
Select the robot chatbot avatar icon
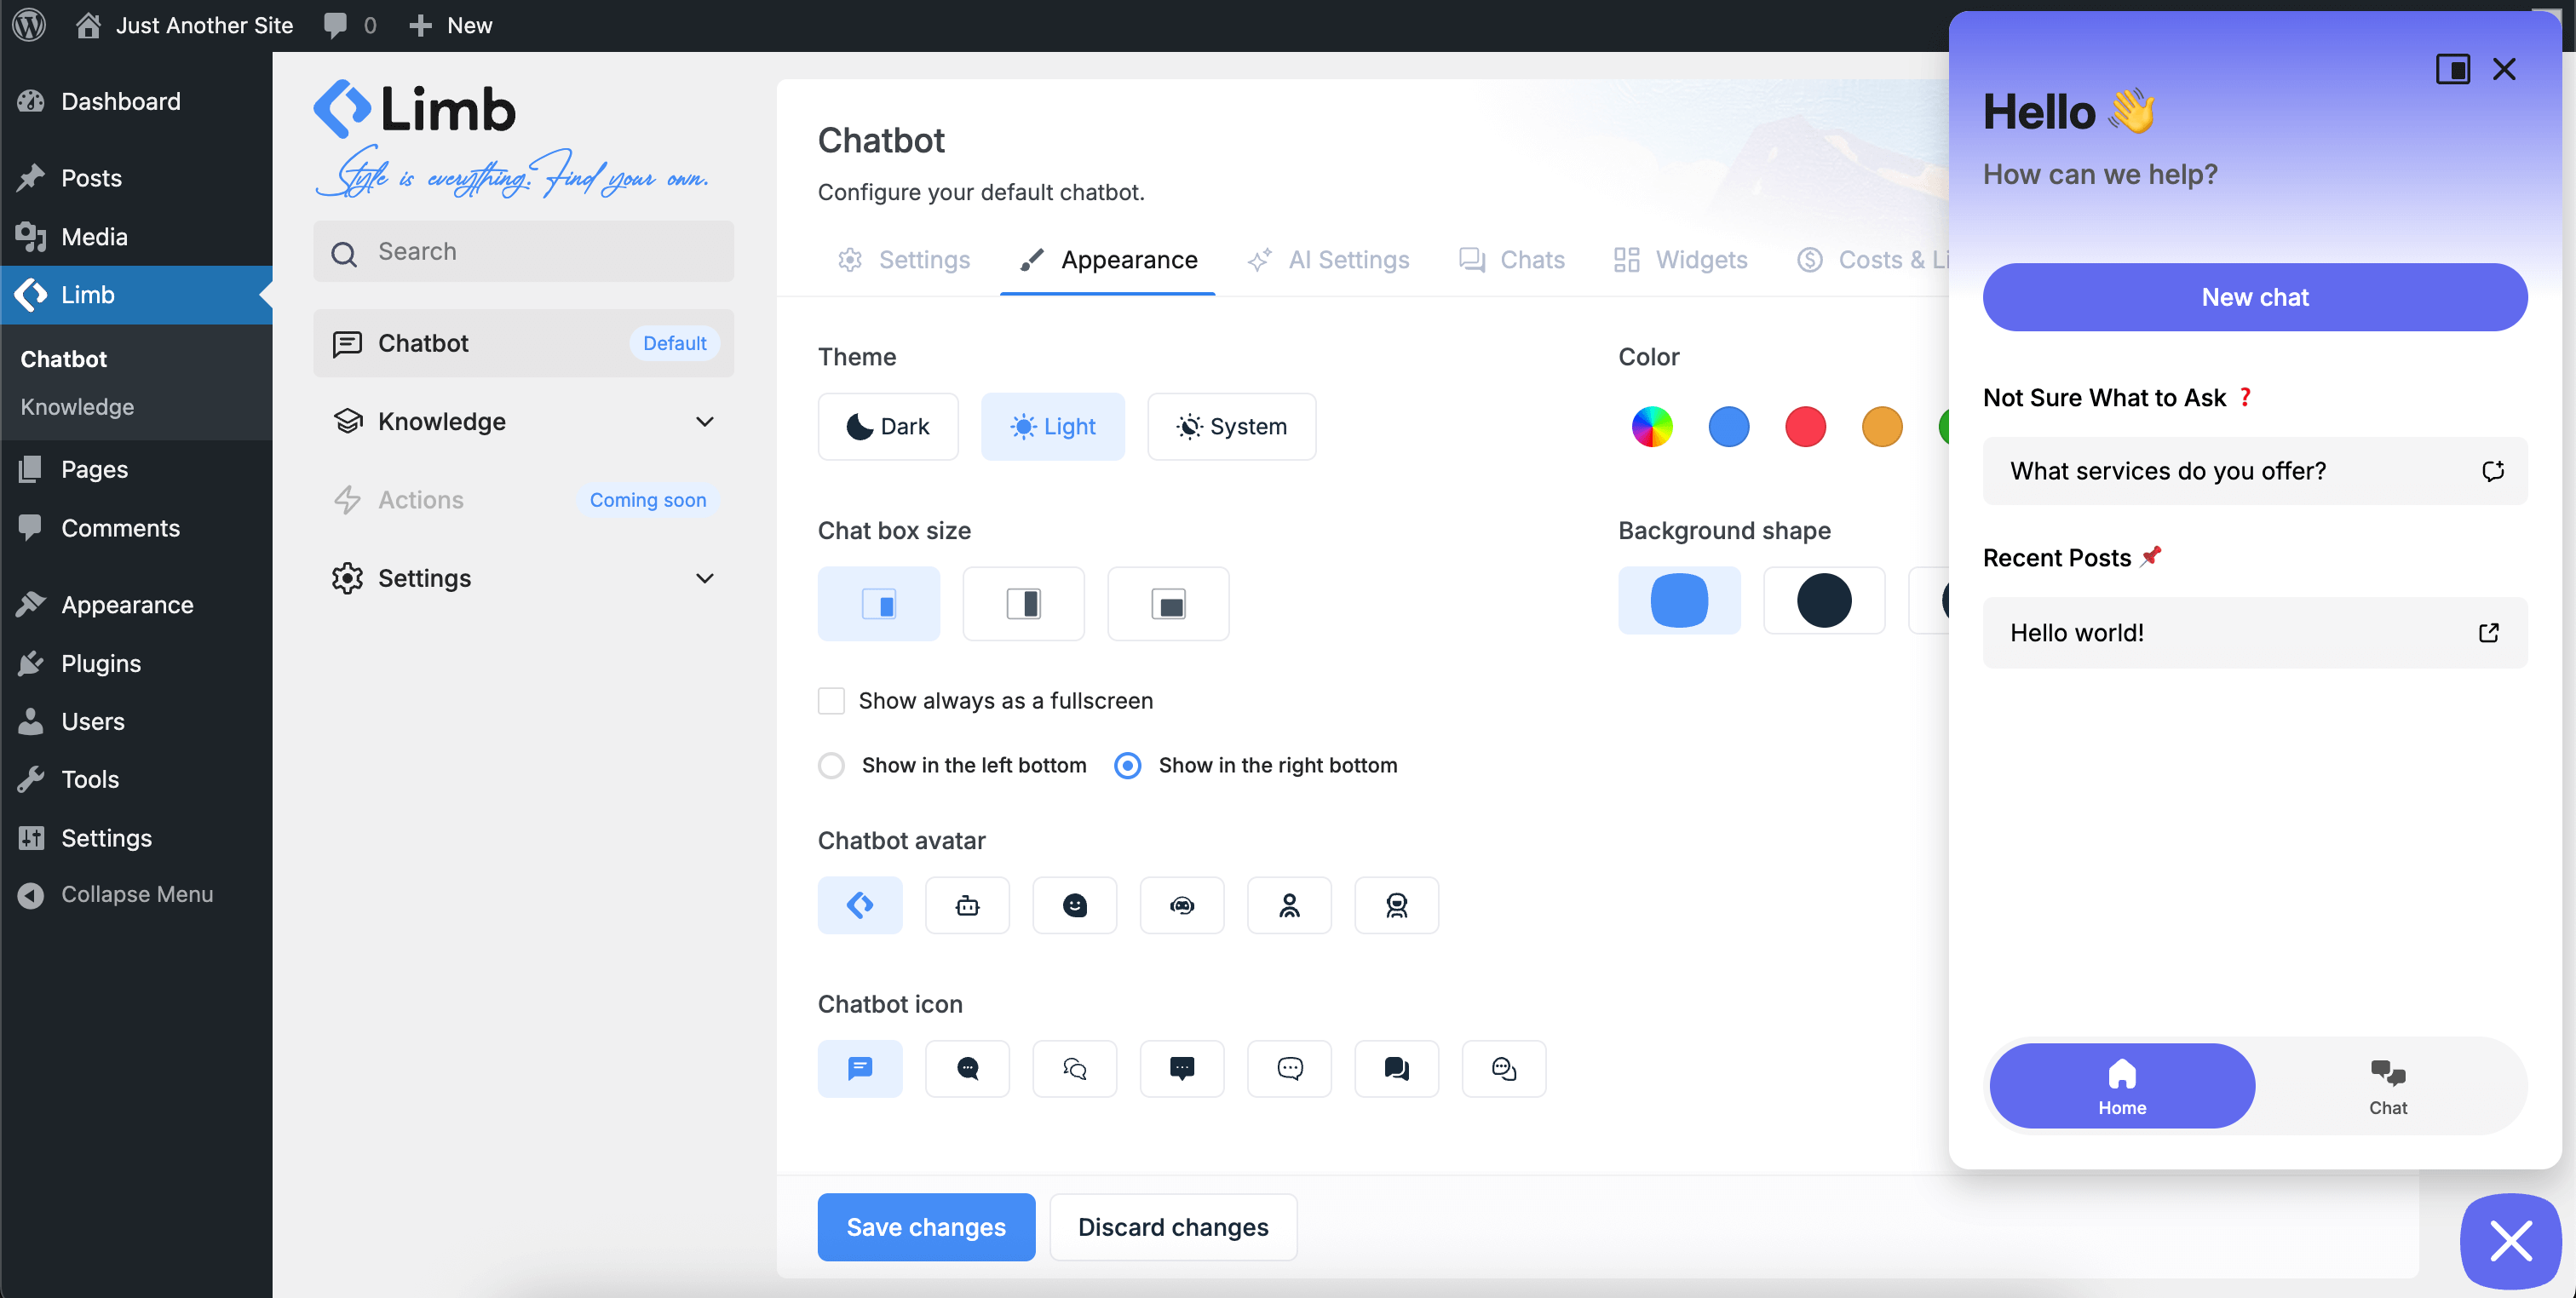coord(967,905)
